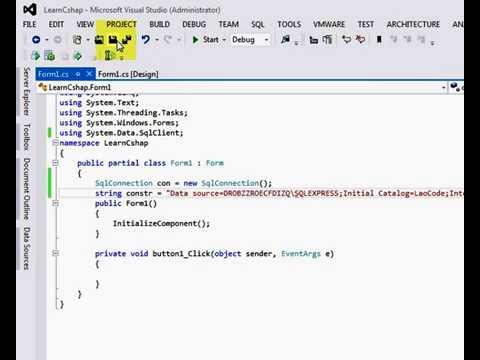480x360 pixels.
Task: Click the Visual Studio logo in the title bar
Action: tap(30, 10)
